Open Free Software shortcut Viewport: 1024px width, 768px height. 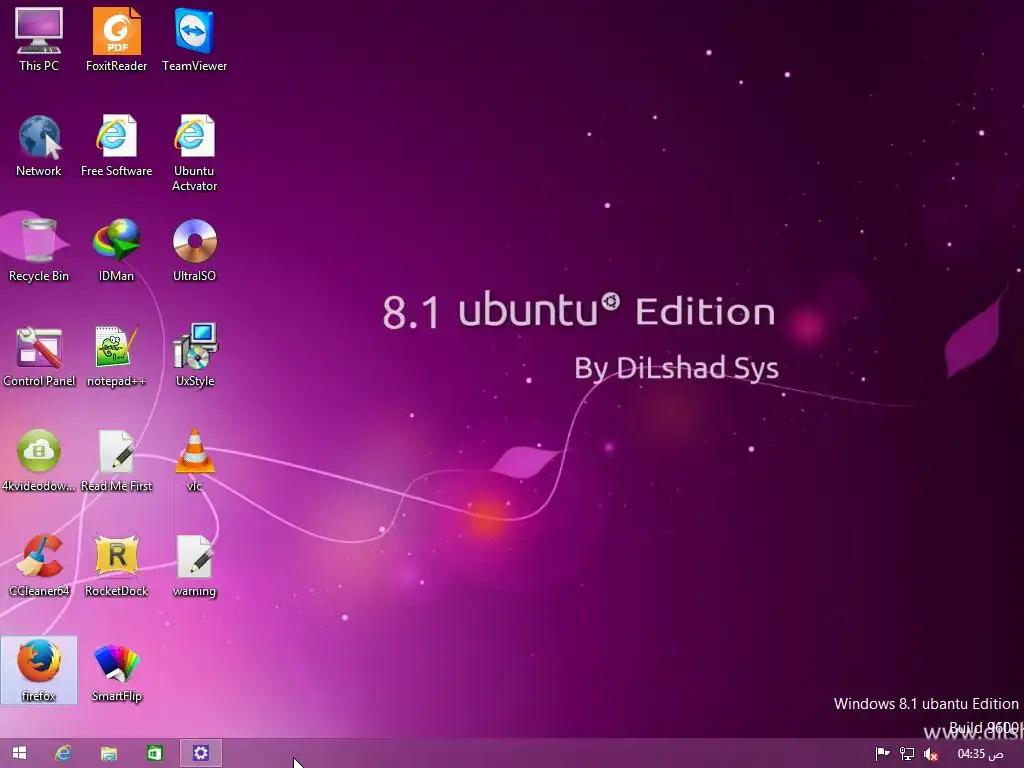[116, 145]
